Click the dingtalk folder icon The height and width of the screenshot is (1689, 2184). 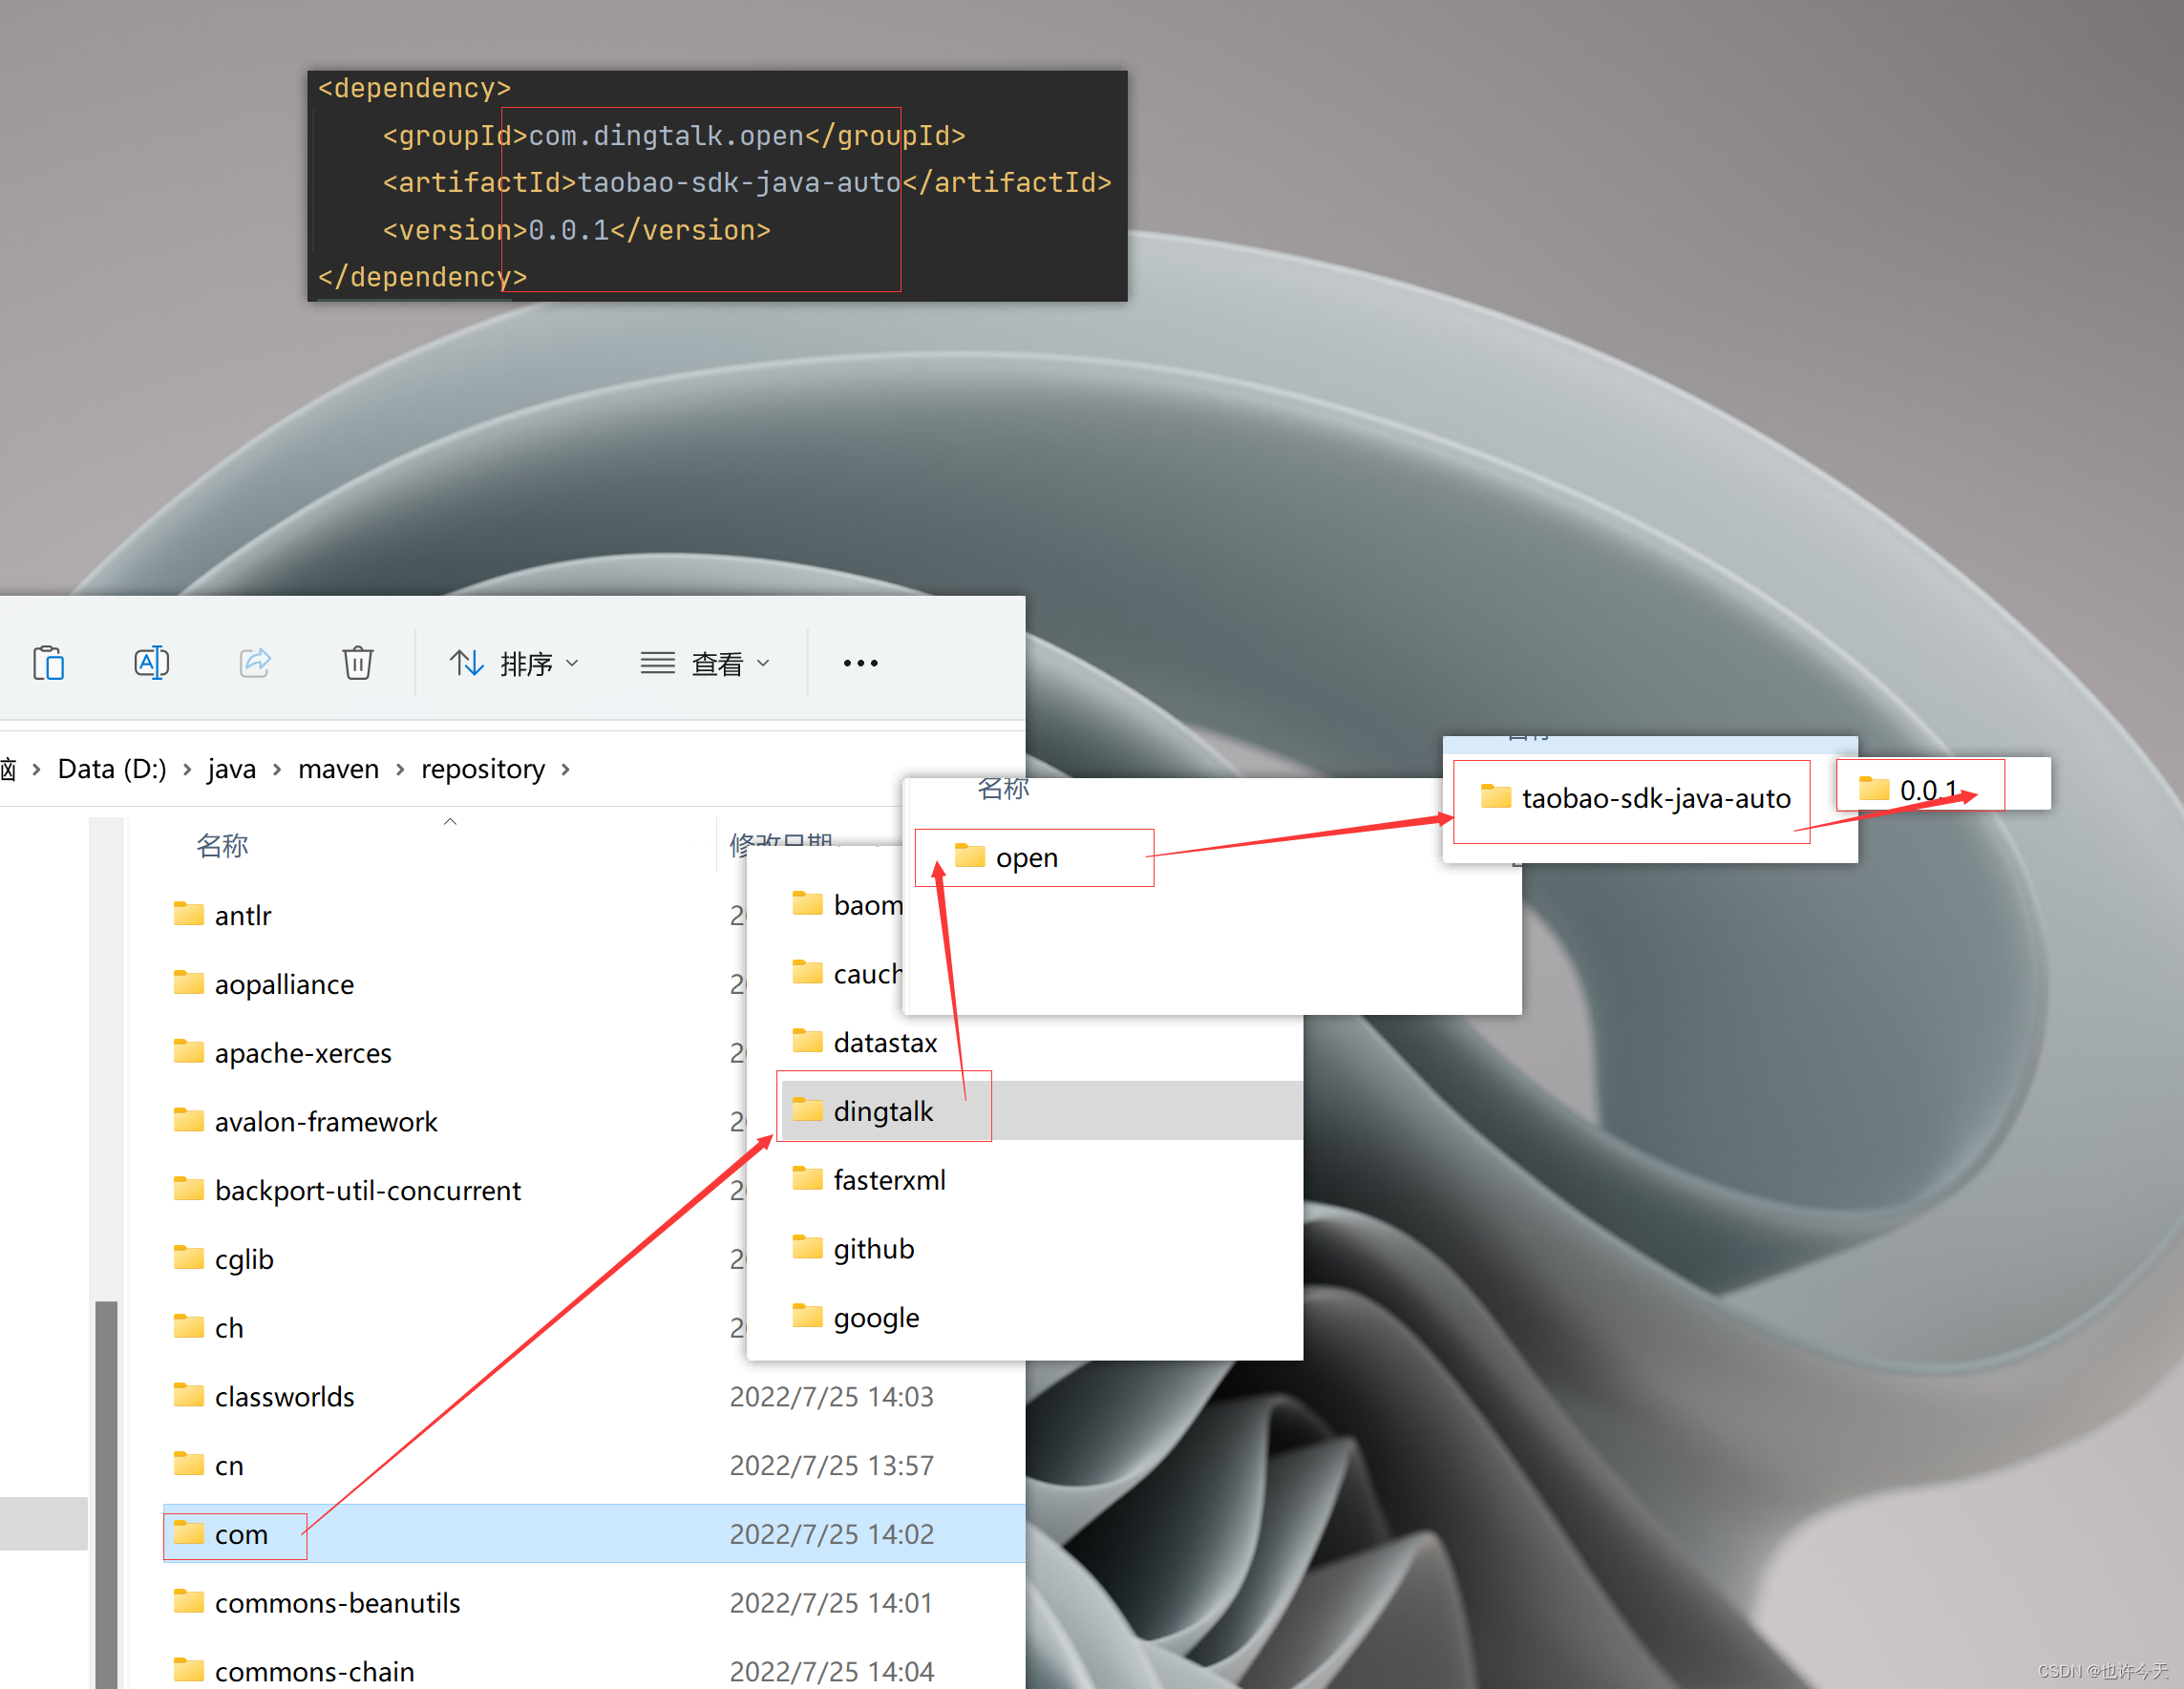click(807, 1110)
